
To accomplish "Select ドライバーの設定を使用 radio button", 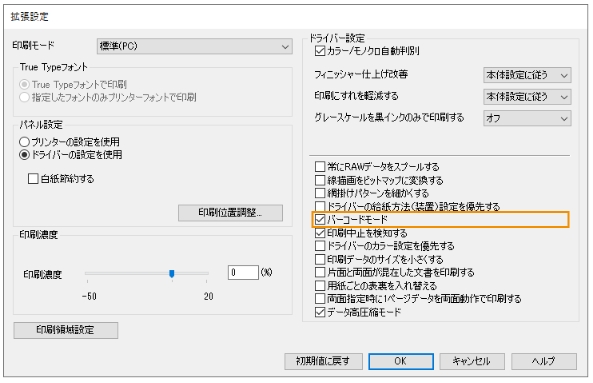I will (x=24, y=155).
